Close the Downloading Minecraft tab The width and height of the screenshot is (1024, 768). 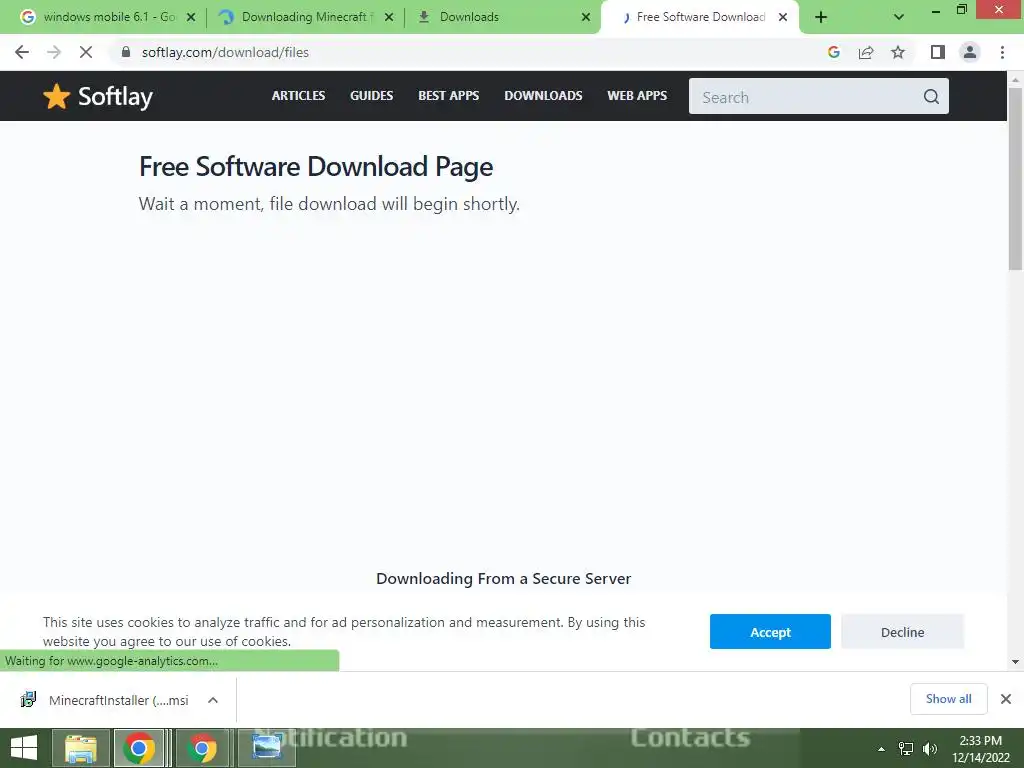389,17
